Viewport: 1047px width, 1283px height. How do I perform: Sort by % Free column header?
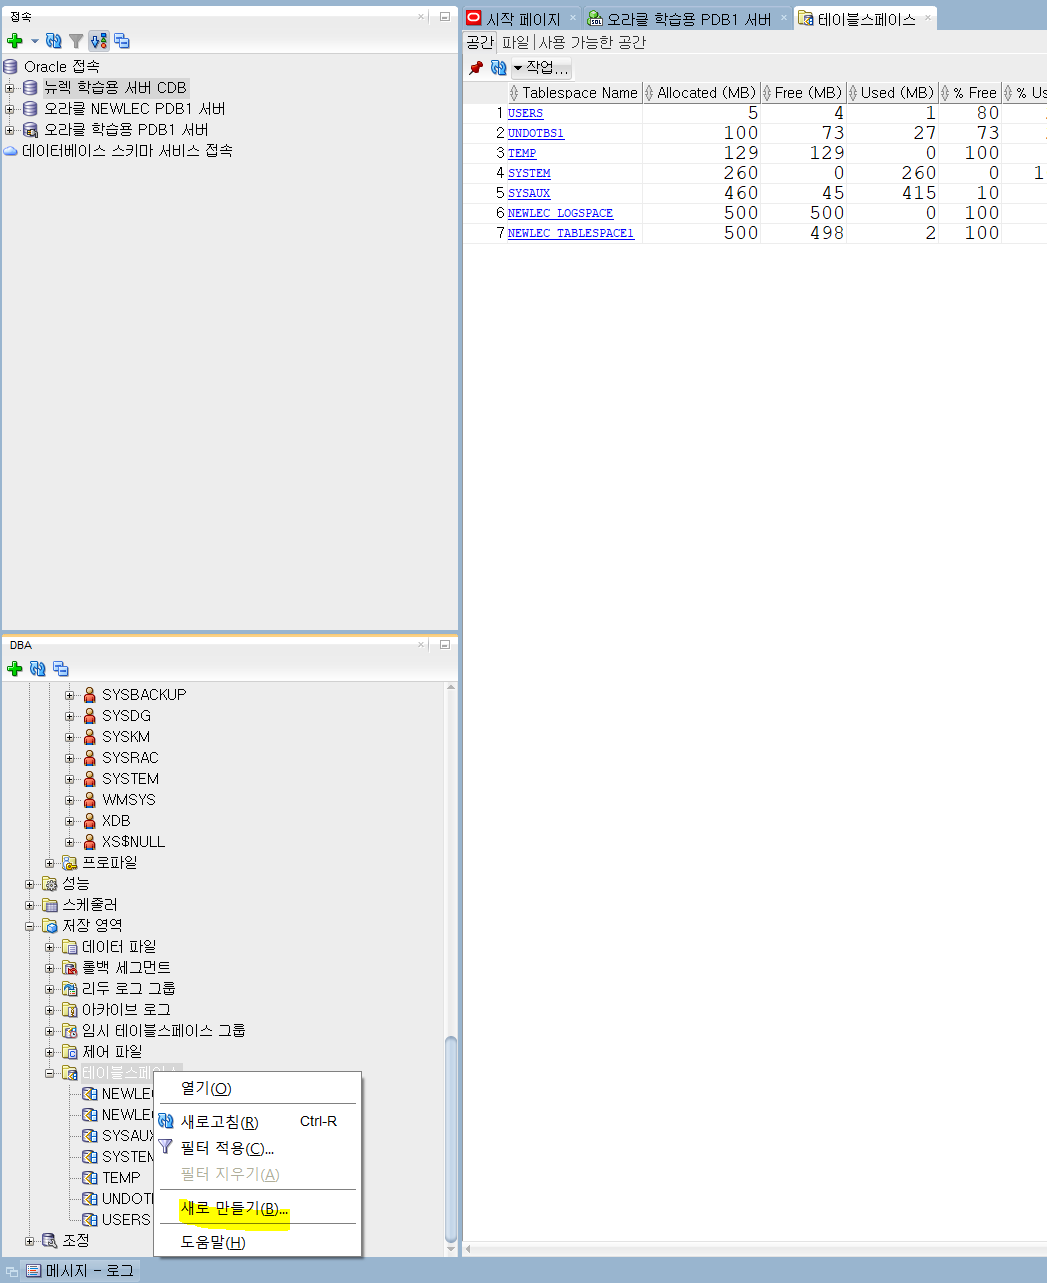pyautogui.click(x=970, y=93)
